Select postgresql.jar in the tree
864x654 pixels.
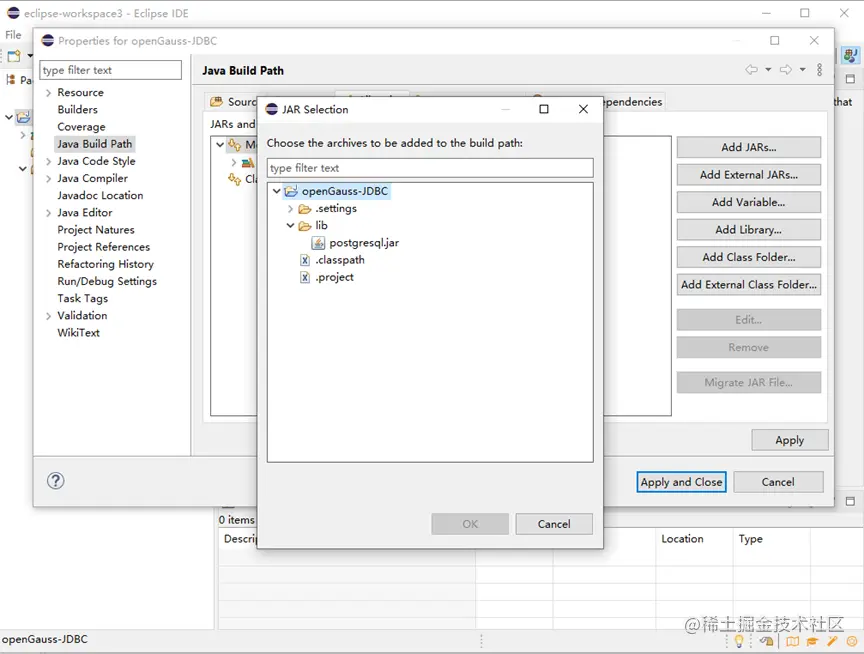364,243
